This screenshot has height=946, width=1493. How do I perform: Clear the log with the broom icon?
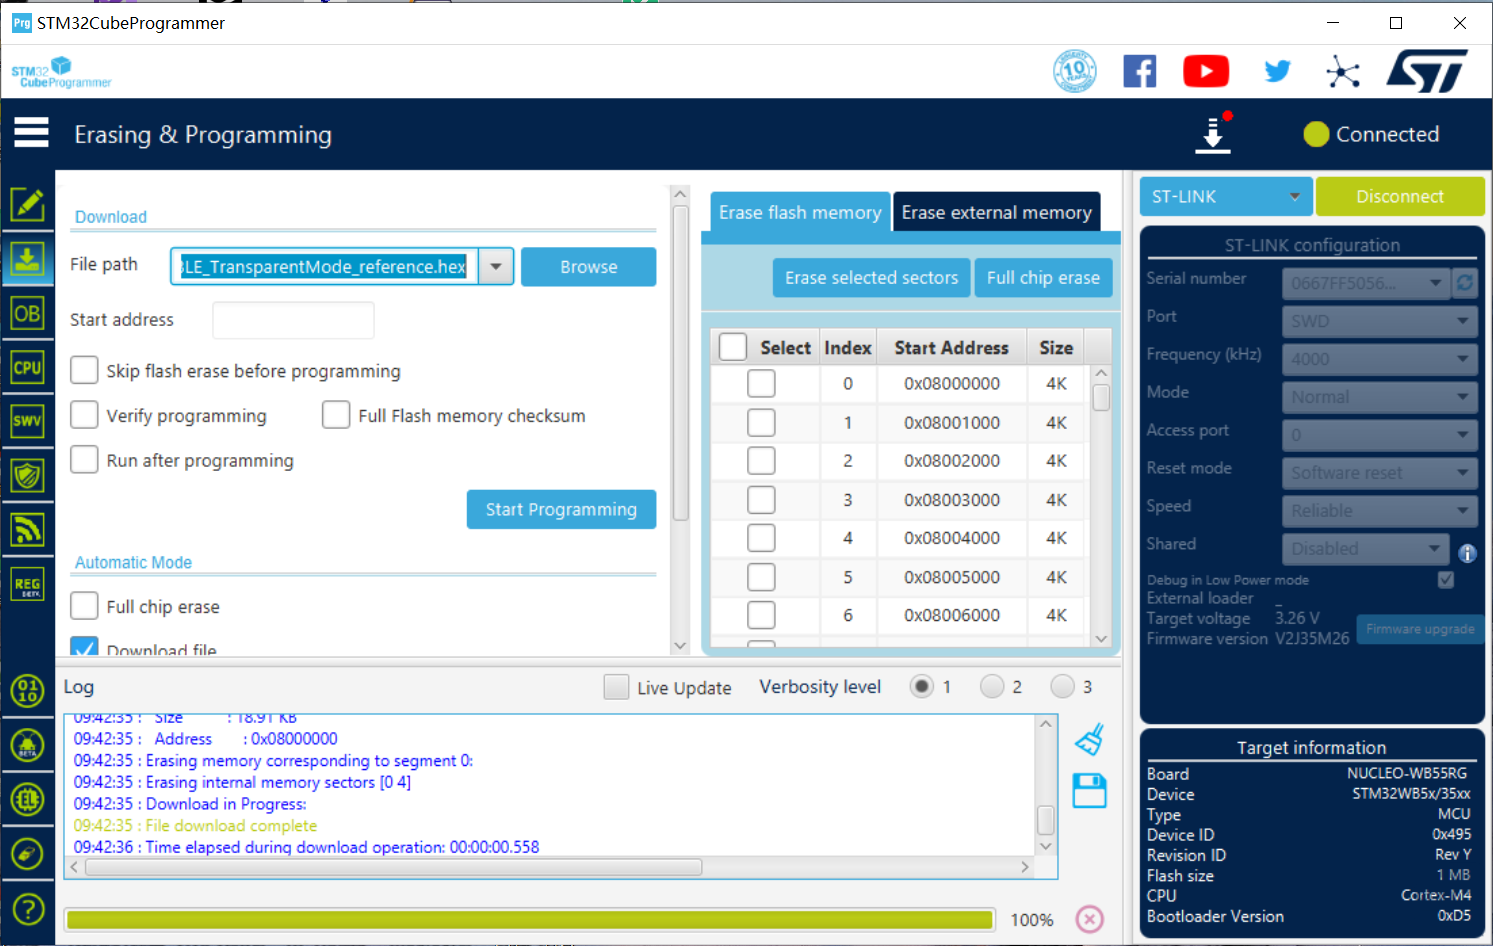click(x=1089, y=740)
